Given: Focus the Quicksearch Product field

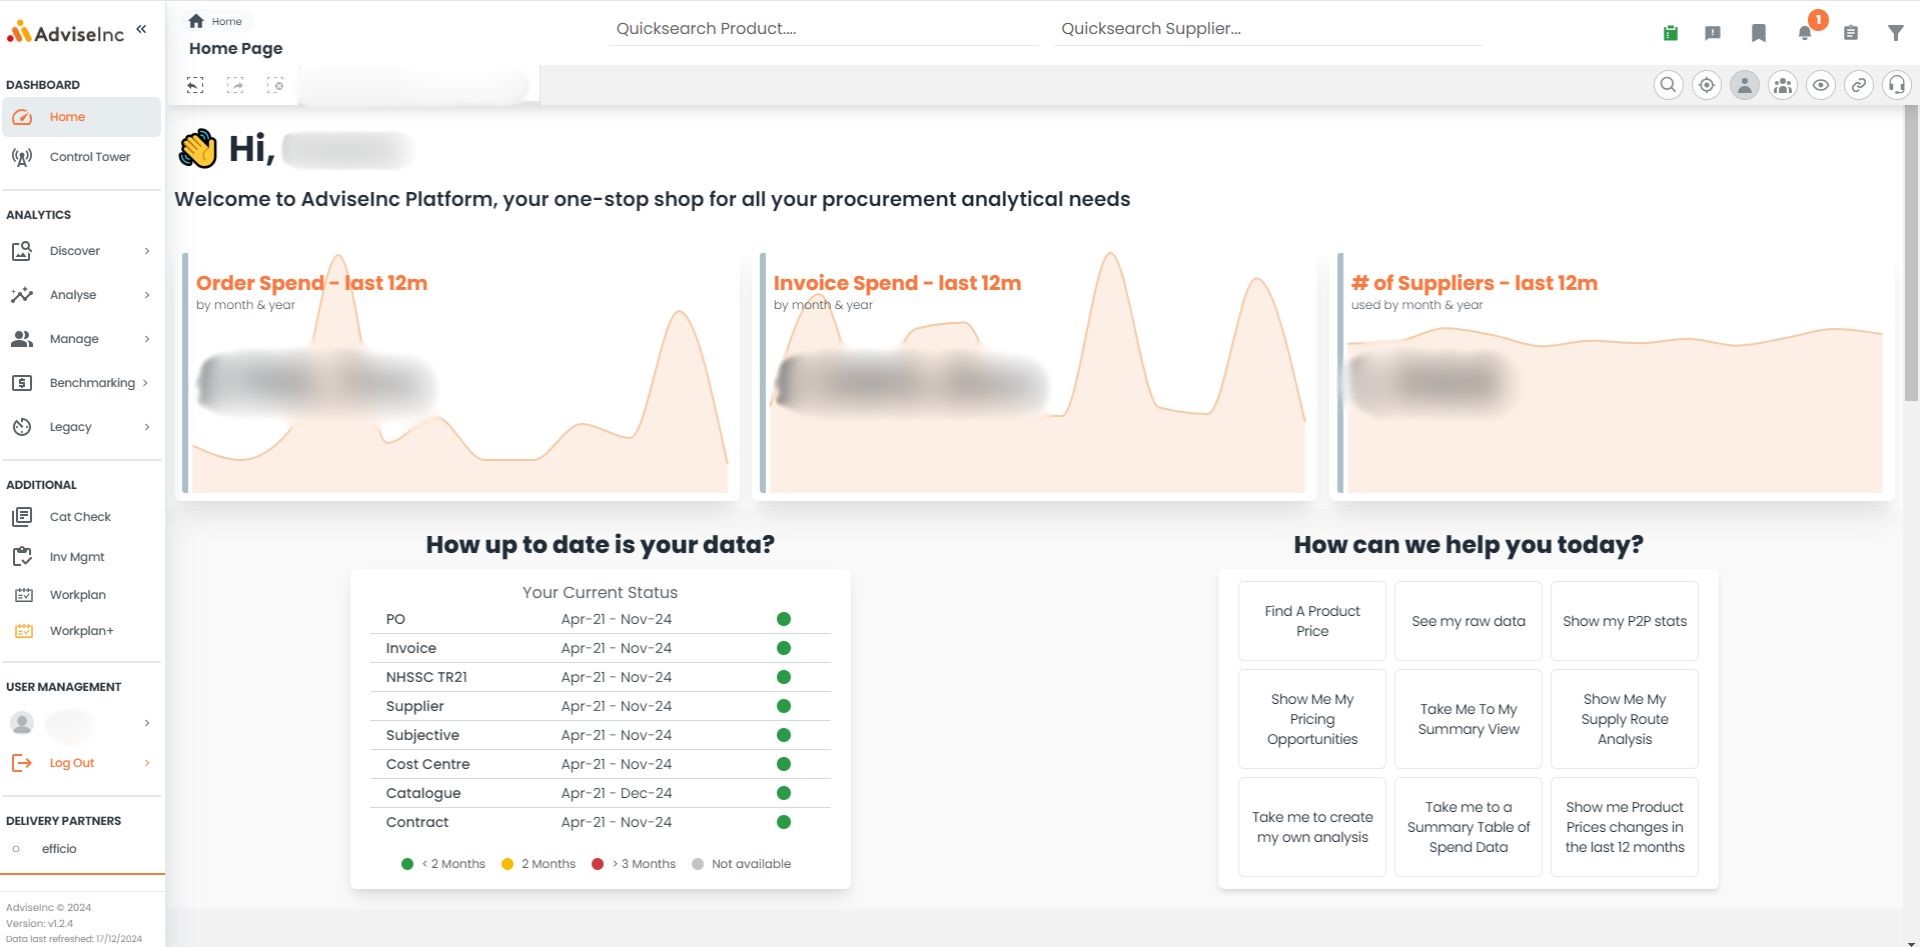Looking at the screenshot, I should pyautogui.click(x=822, y=29).
